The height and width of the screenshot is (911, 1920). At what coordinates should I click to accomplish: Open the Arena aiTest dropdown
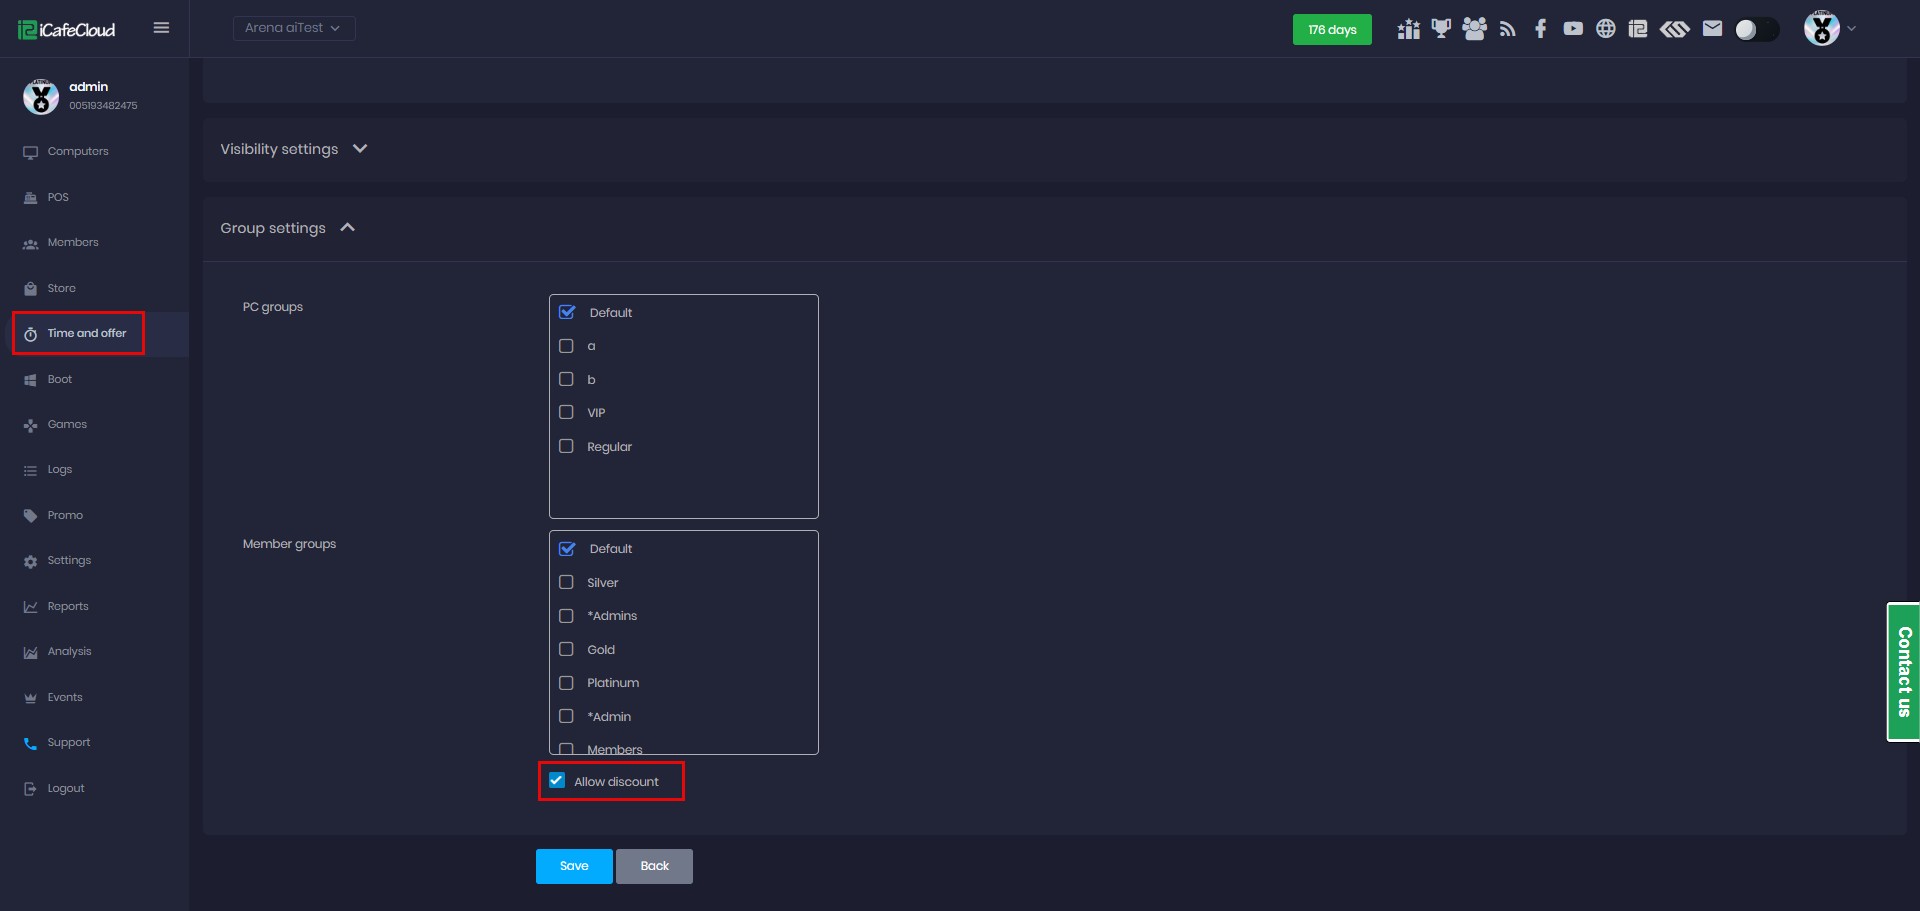click(x=293, y=28)
